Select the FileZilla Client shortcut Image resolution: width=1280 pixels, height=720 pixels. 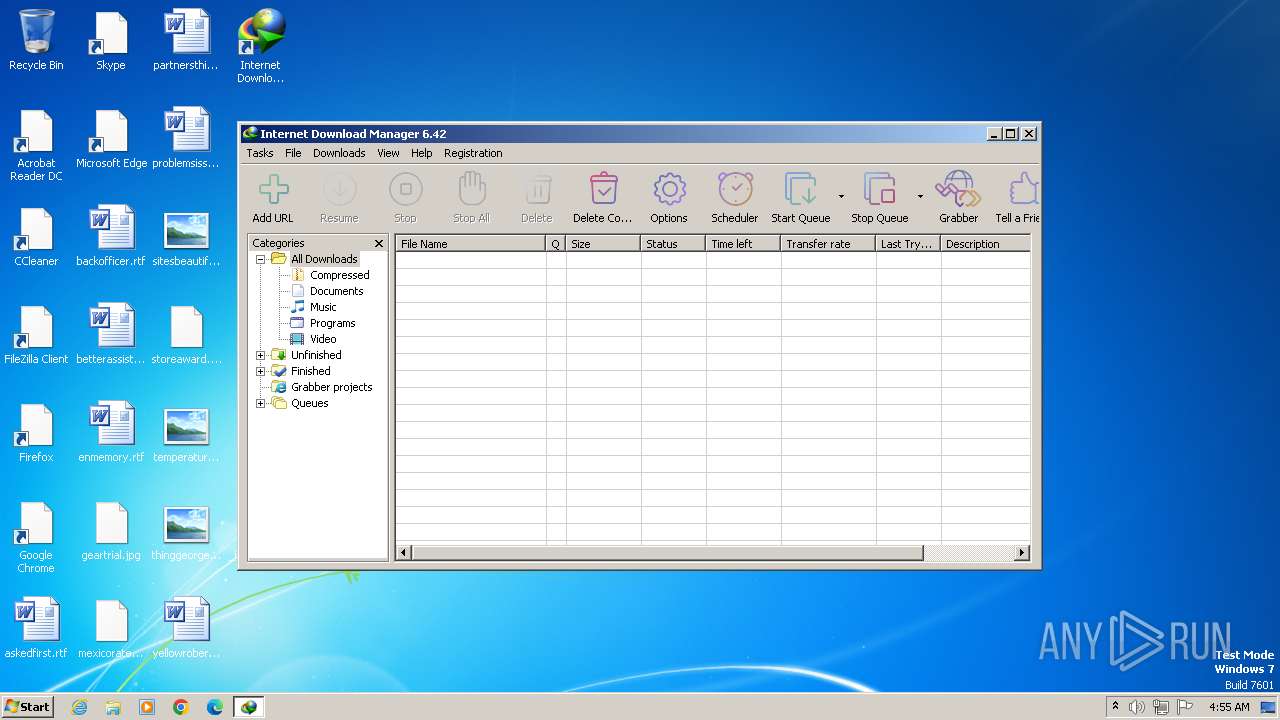point(36,334)
